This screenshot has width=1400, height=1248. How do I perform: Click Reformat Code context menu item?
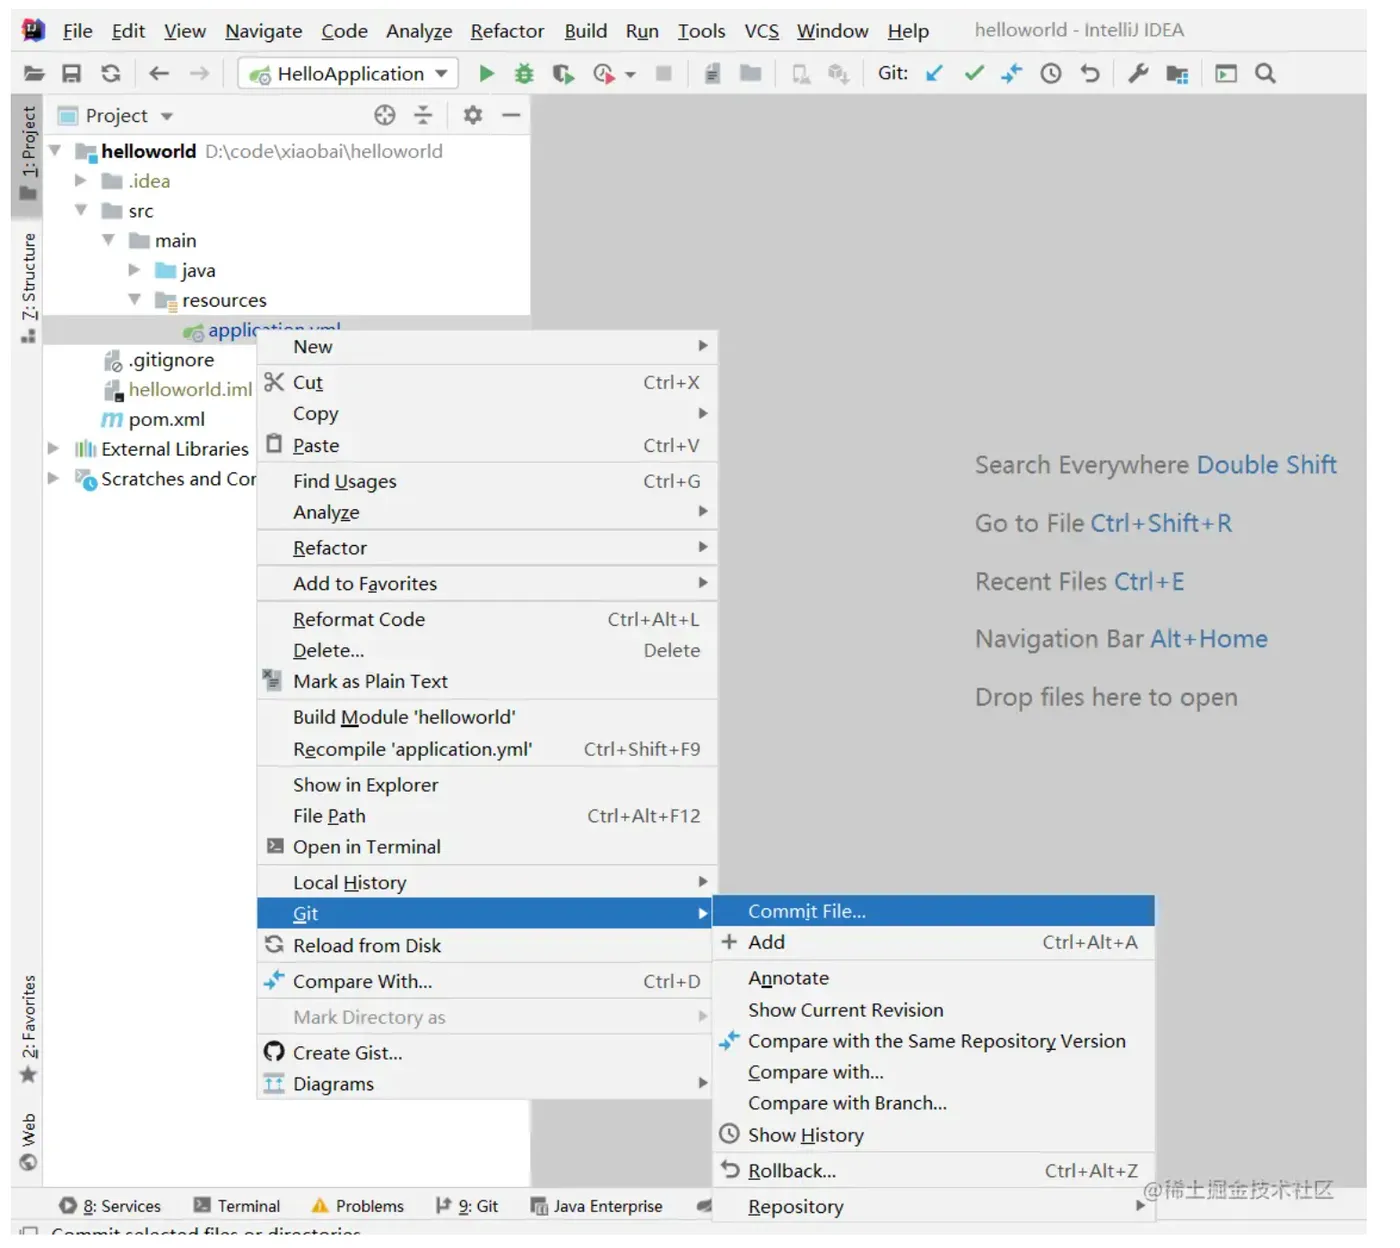point(487,620)
